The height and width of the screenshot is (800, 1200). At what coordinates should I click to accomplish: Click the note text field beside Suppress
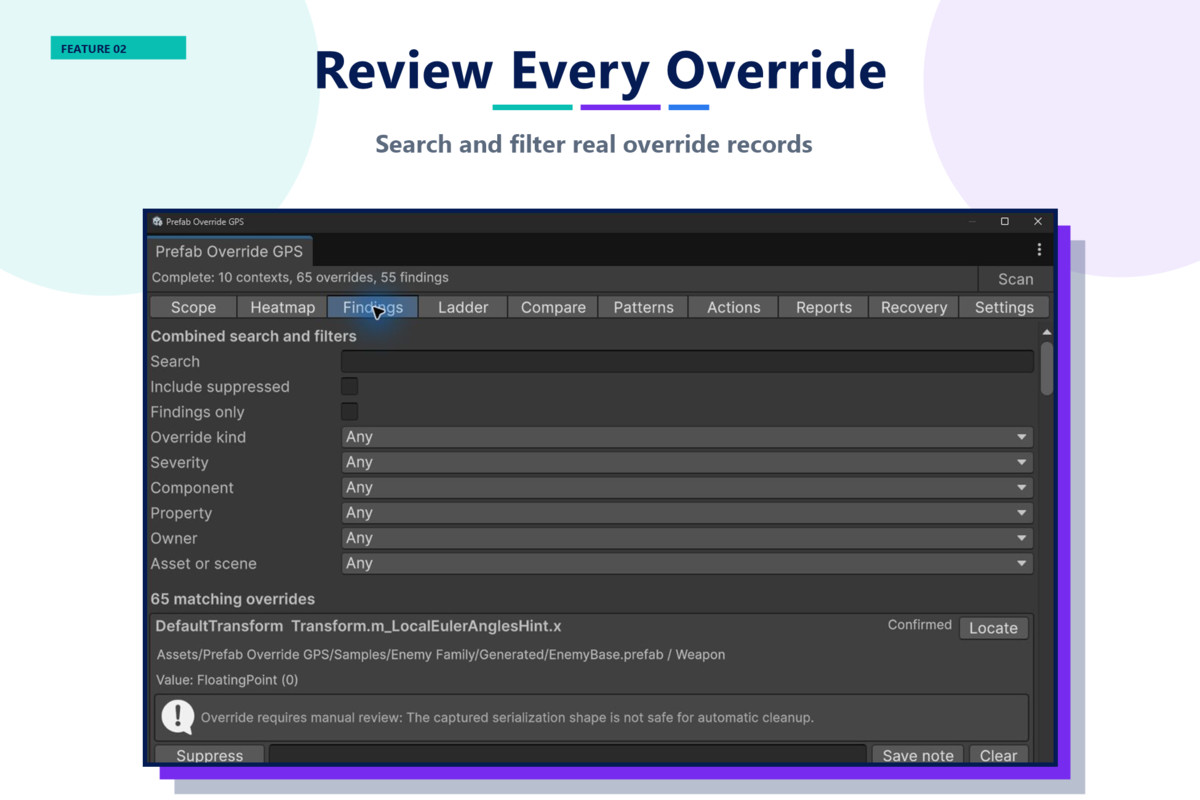coord(567,755)
